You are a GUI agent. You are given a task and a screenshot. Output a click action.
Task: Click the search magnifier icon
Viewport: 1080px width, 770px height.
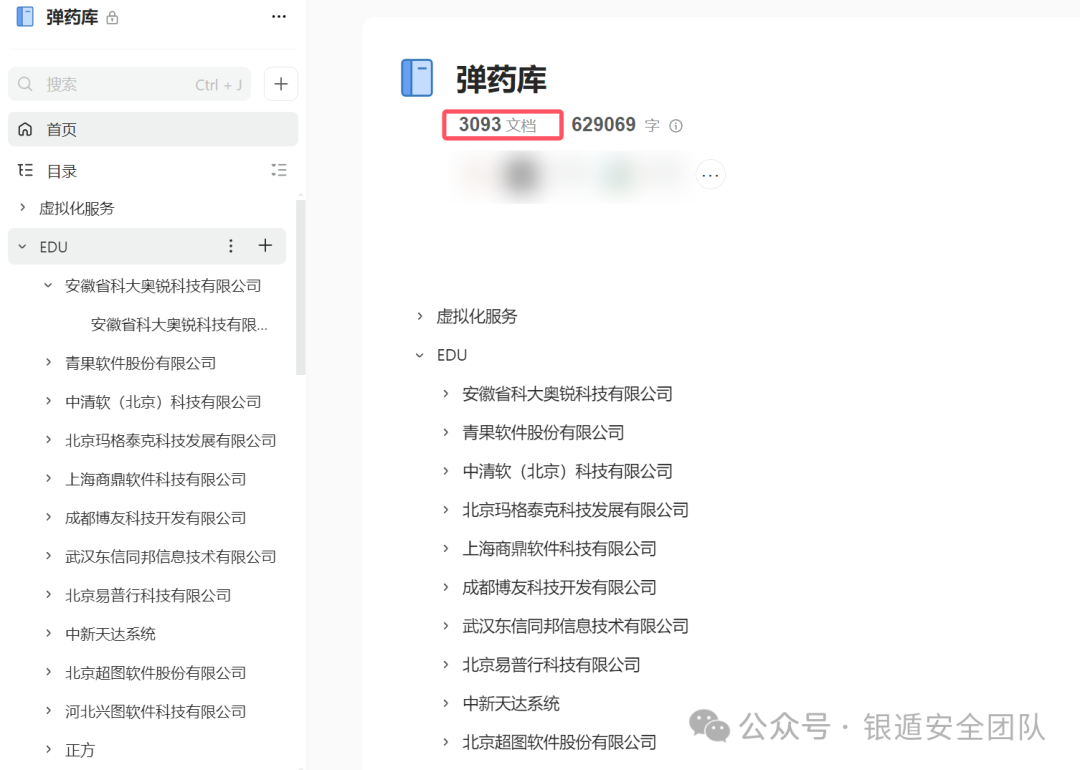pos(25,84)
